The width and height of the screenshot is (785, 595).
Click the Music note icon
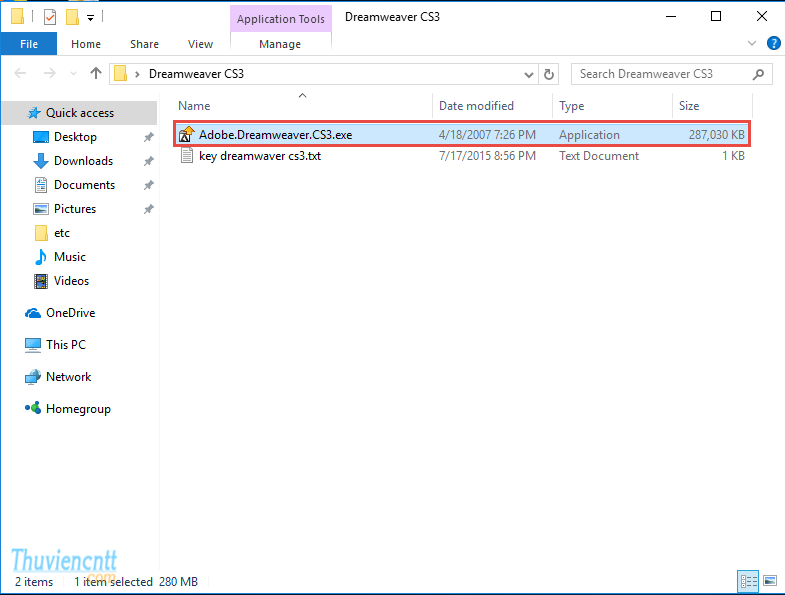(41, 257)
